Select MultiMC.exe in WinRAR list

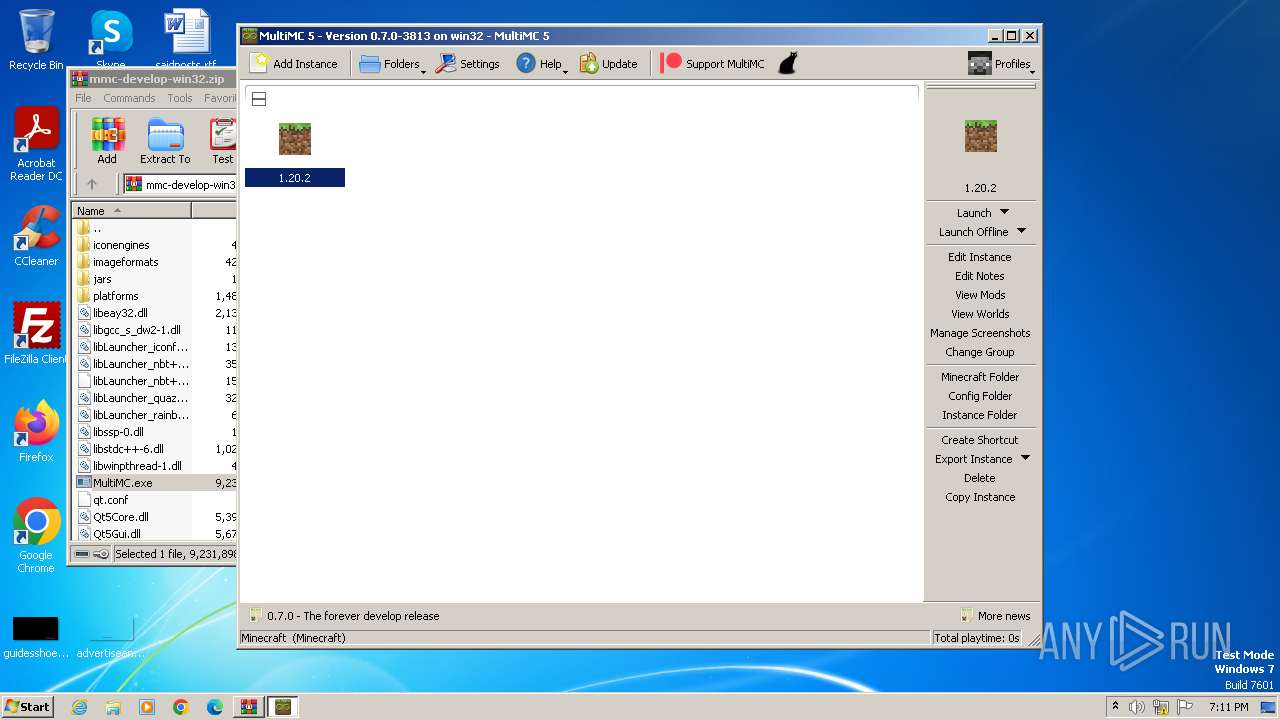(122, 483)
